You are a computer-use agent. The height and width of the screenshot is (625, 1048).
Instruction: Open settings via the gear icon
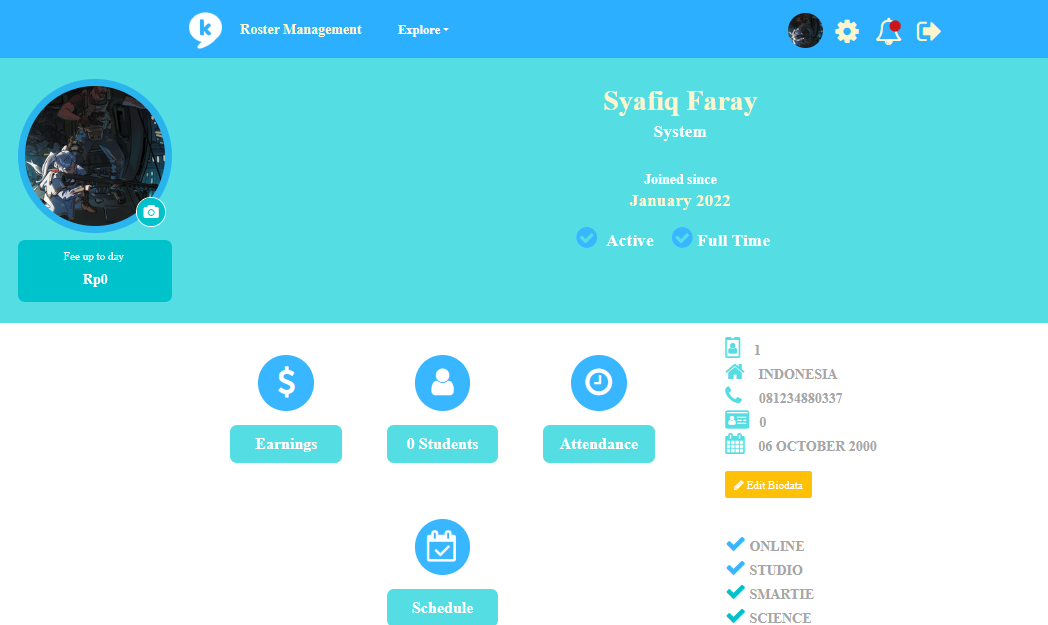pos(847,31)
